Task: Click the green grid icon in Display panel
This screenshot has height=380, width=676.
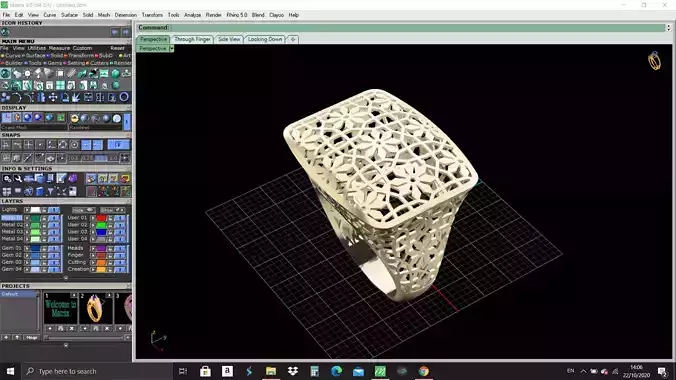Action: point(61,118)
